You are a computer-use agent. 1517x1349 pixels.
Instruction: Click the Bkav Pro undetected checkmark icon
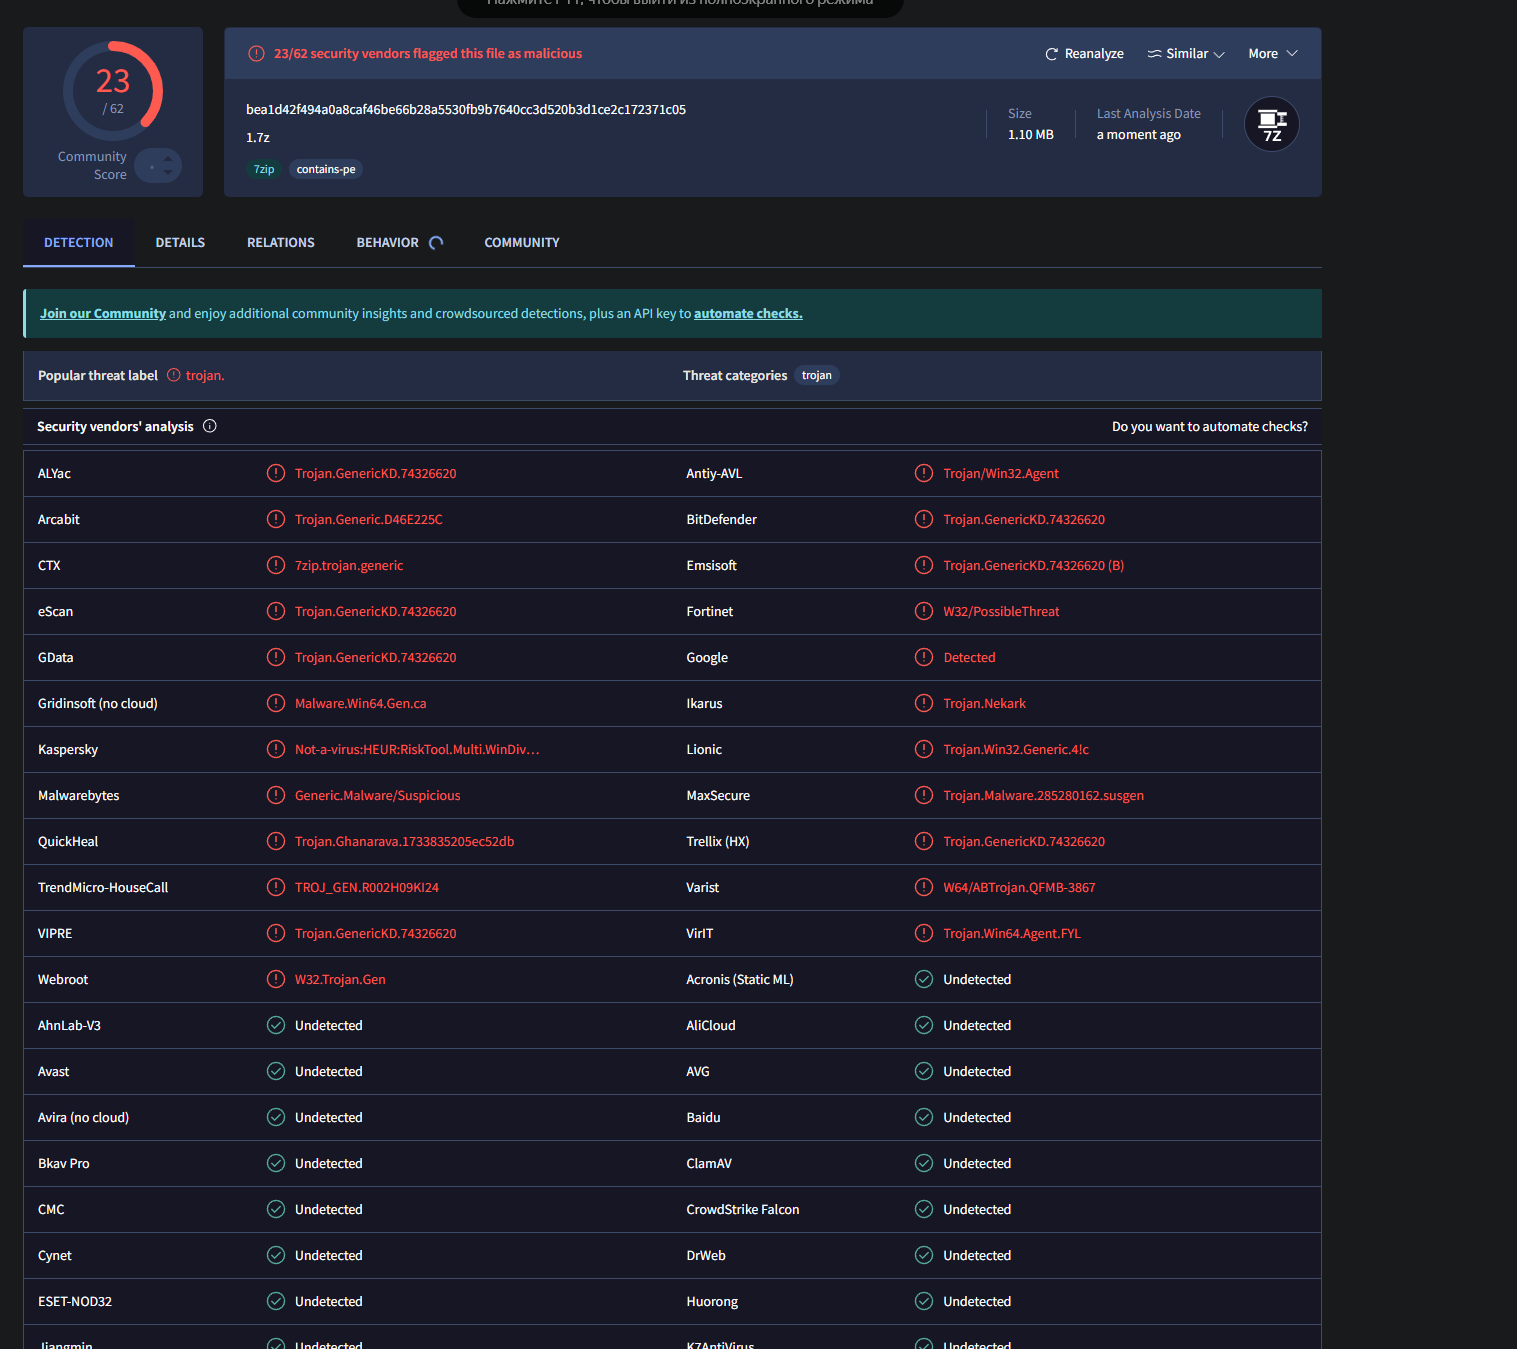[x=276, y=1163]
